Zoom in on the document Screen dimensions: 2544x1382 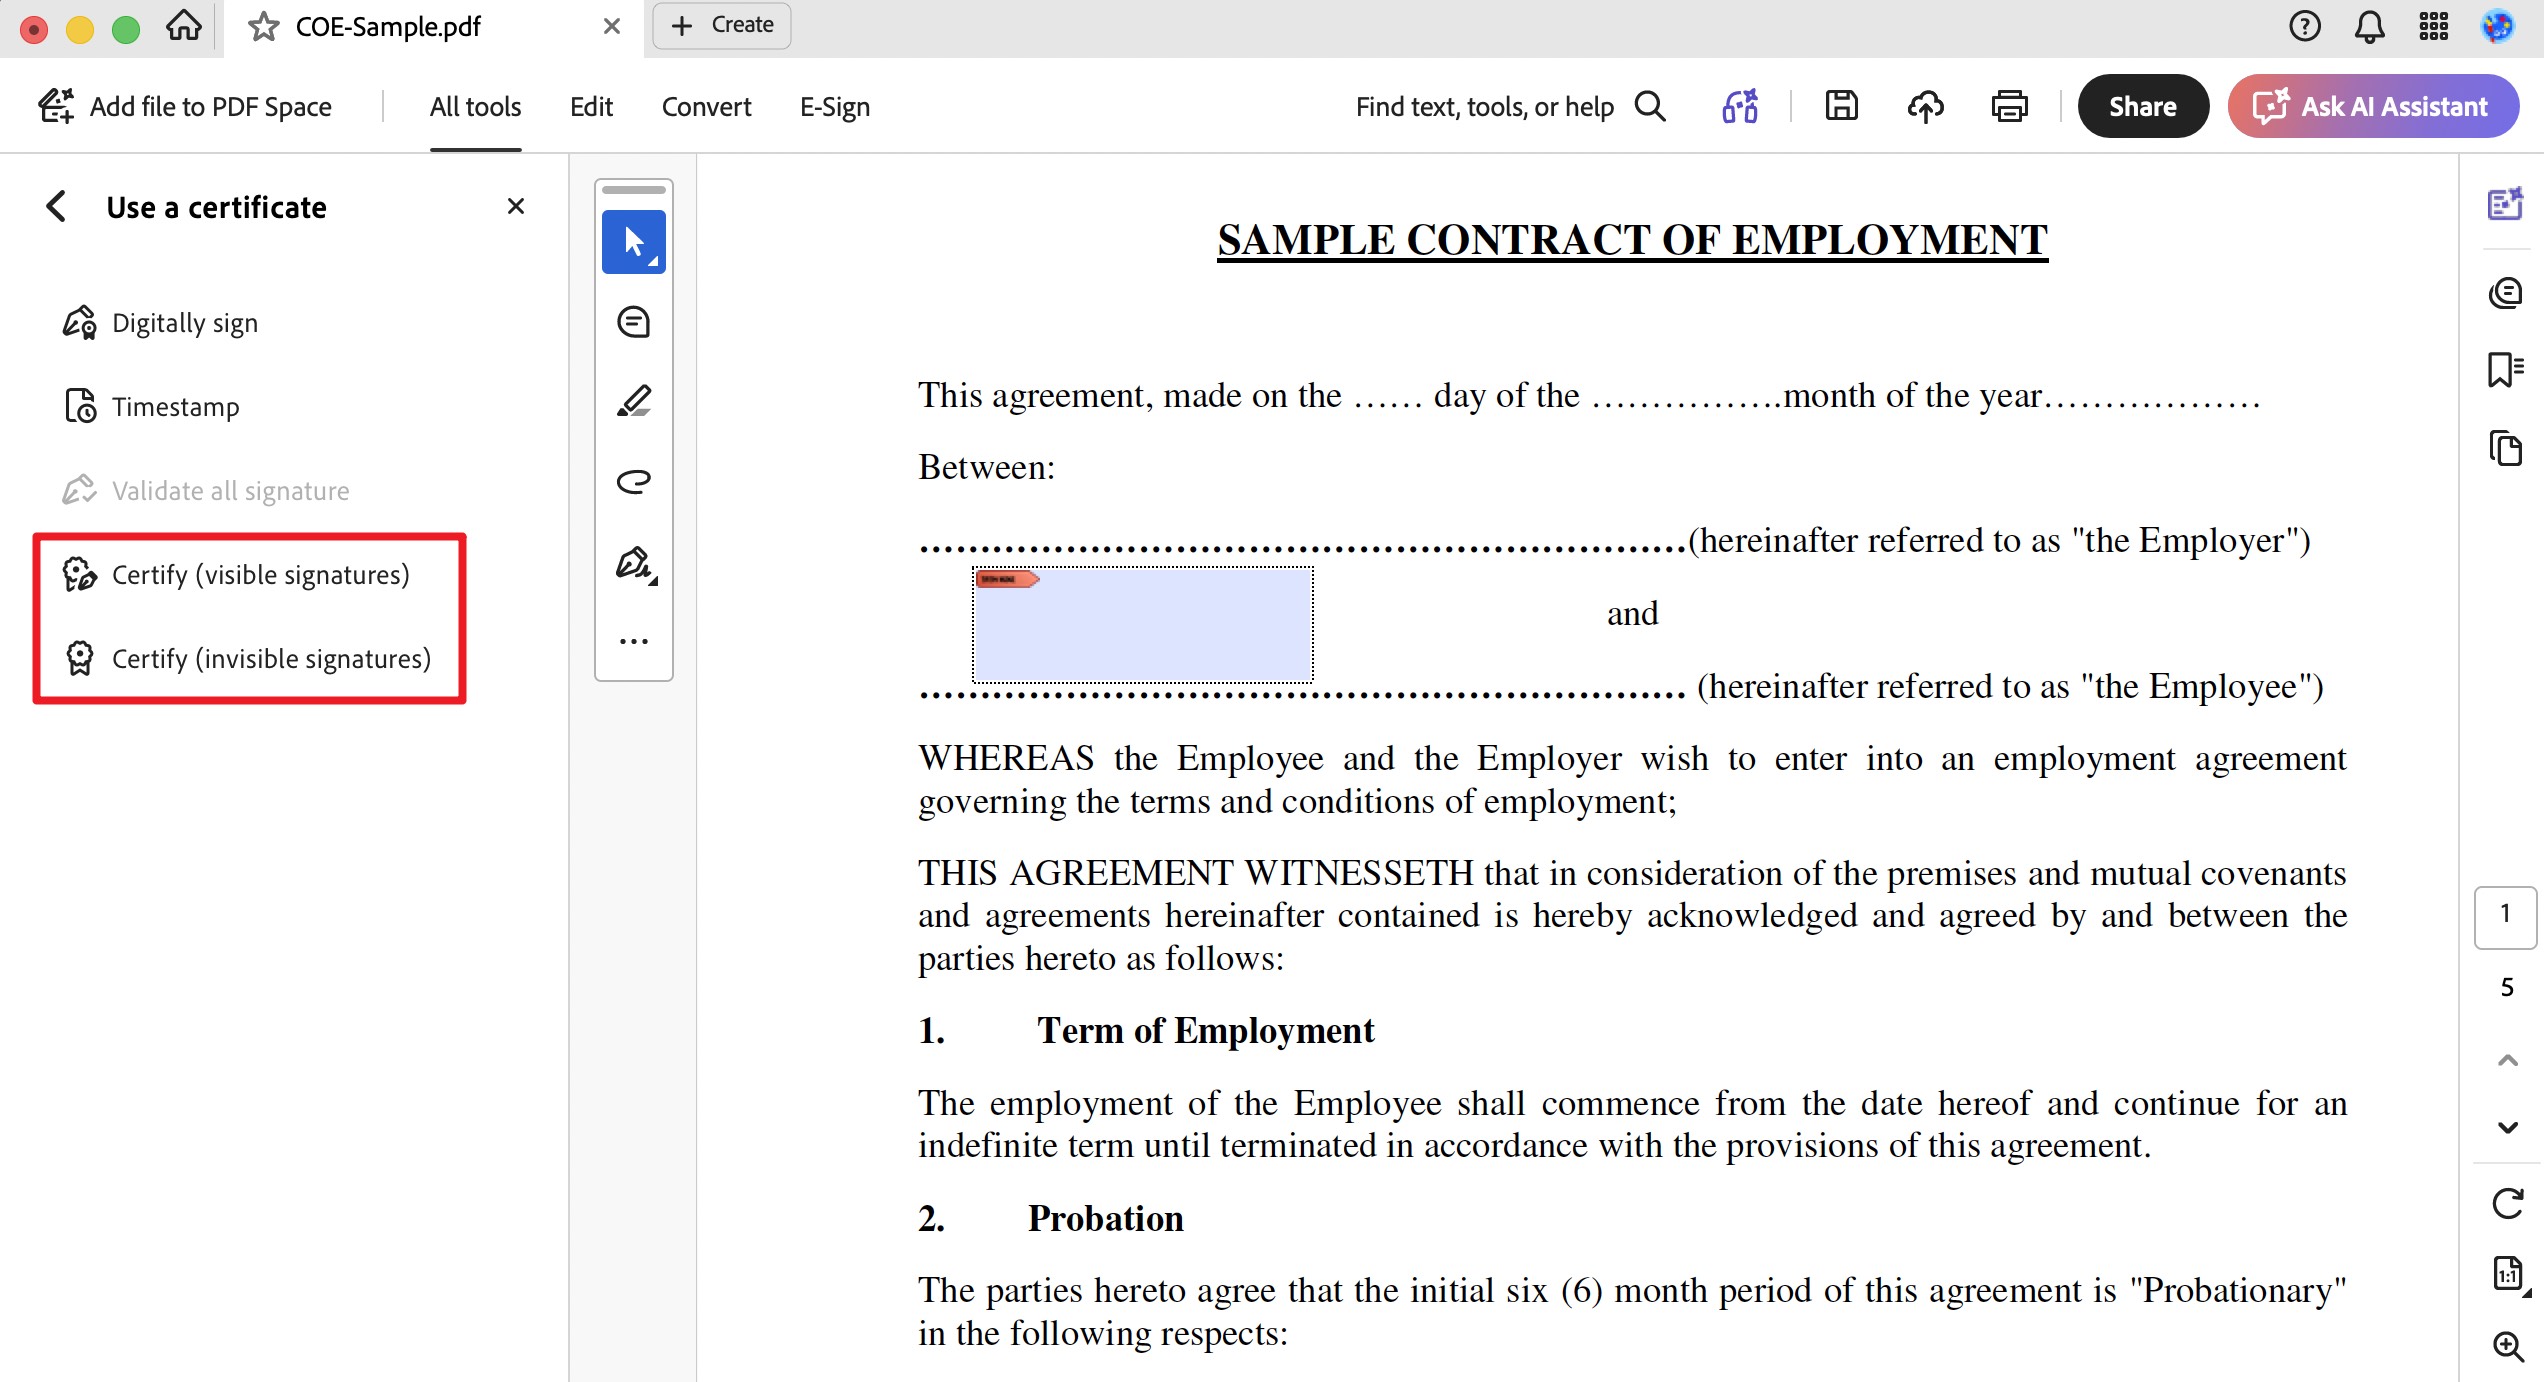click(x=2508, y=1346)
